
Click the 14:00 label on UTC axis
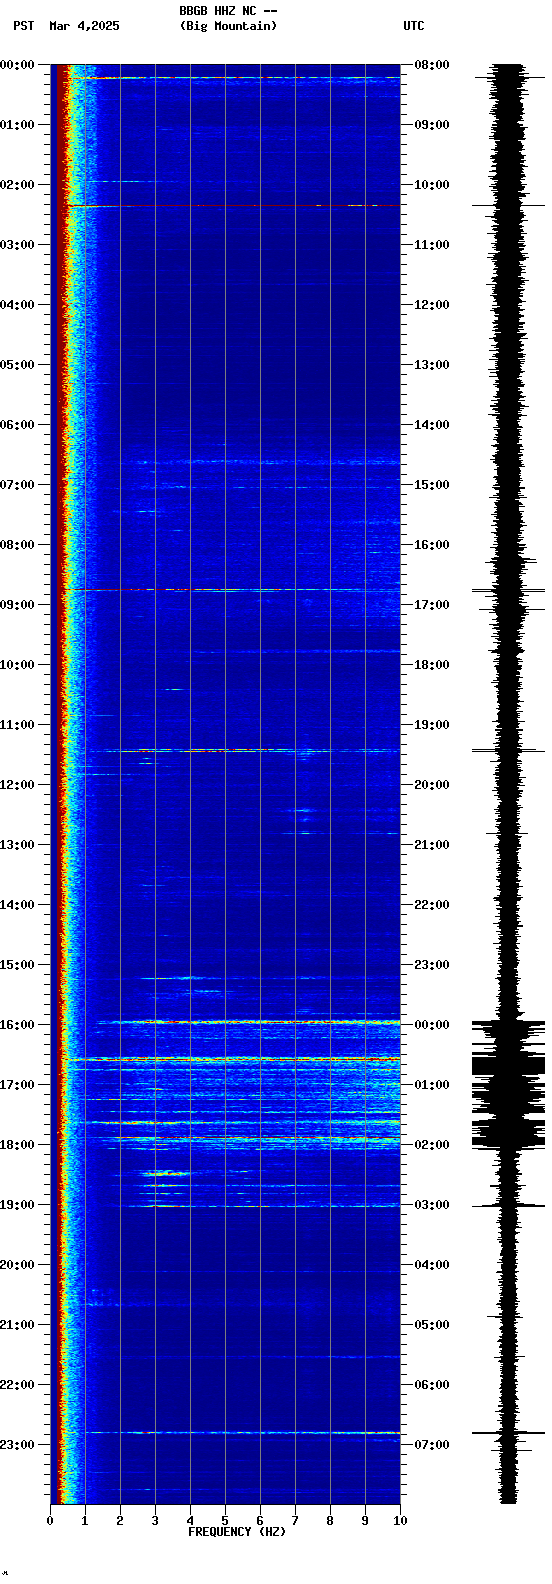pyautogui.click(x=432, y=425)
